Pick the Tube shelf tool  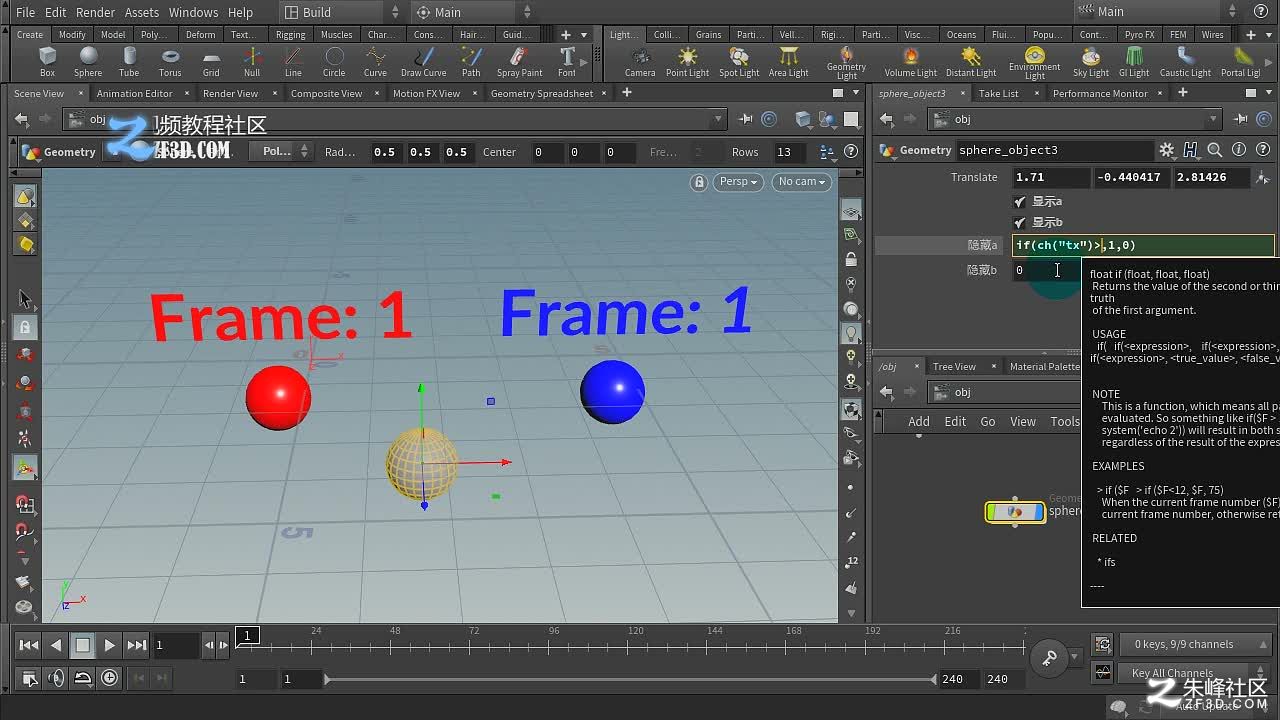click(x=129, y=62)
